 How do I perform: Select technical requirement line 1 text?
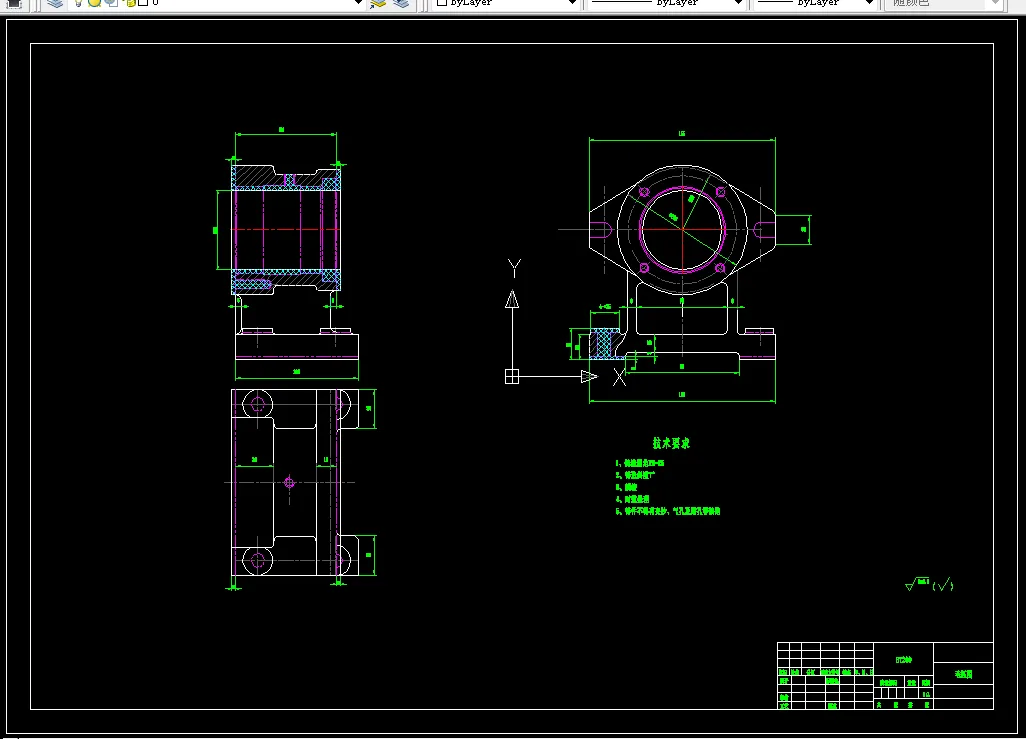tap(640, 463)
